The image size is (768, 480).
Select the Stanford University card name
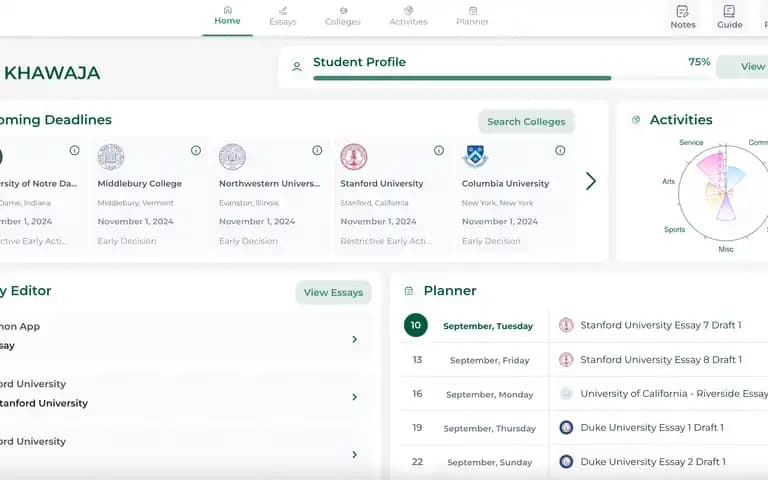click(382, 184)
